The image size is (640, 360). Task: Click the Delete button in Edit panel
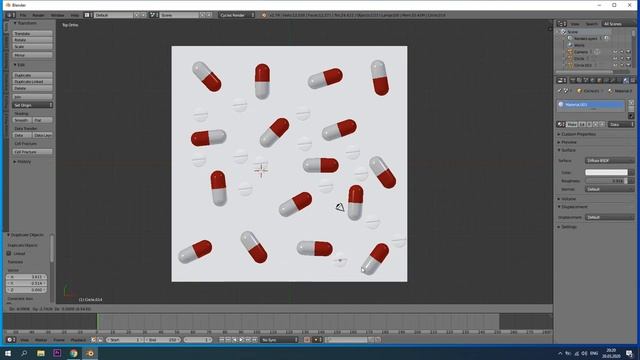tap(33, 88)
